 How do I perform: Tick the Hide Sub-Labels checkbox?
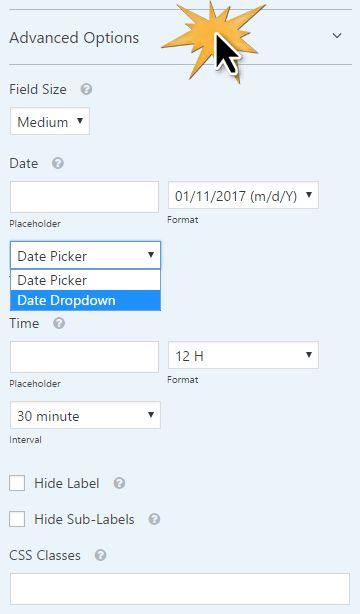(17, 519)
